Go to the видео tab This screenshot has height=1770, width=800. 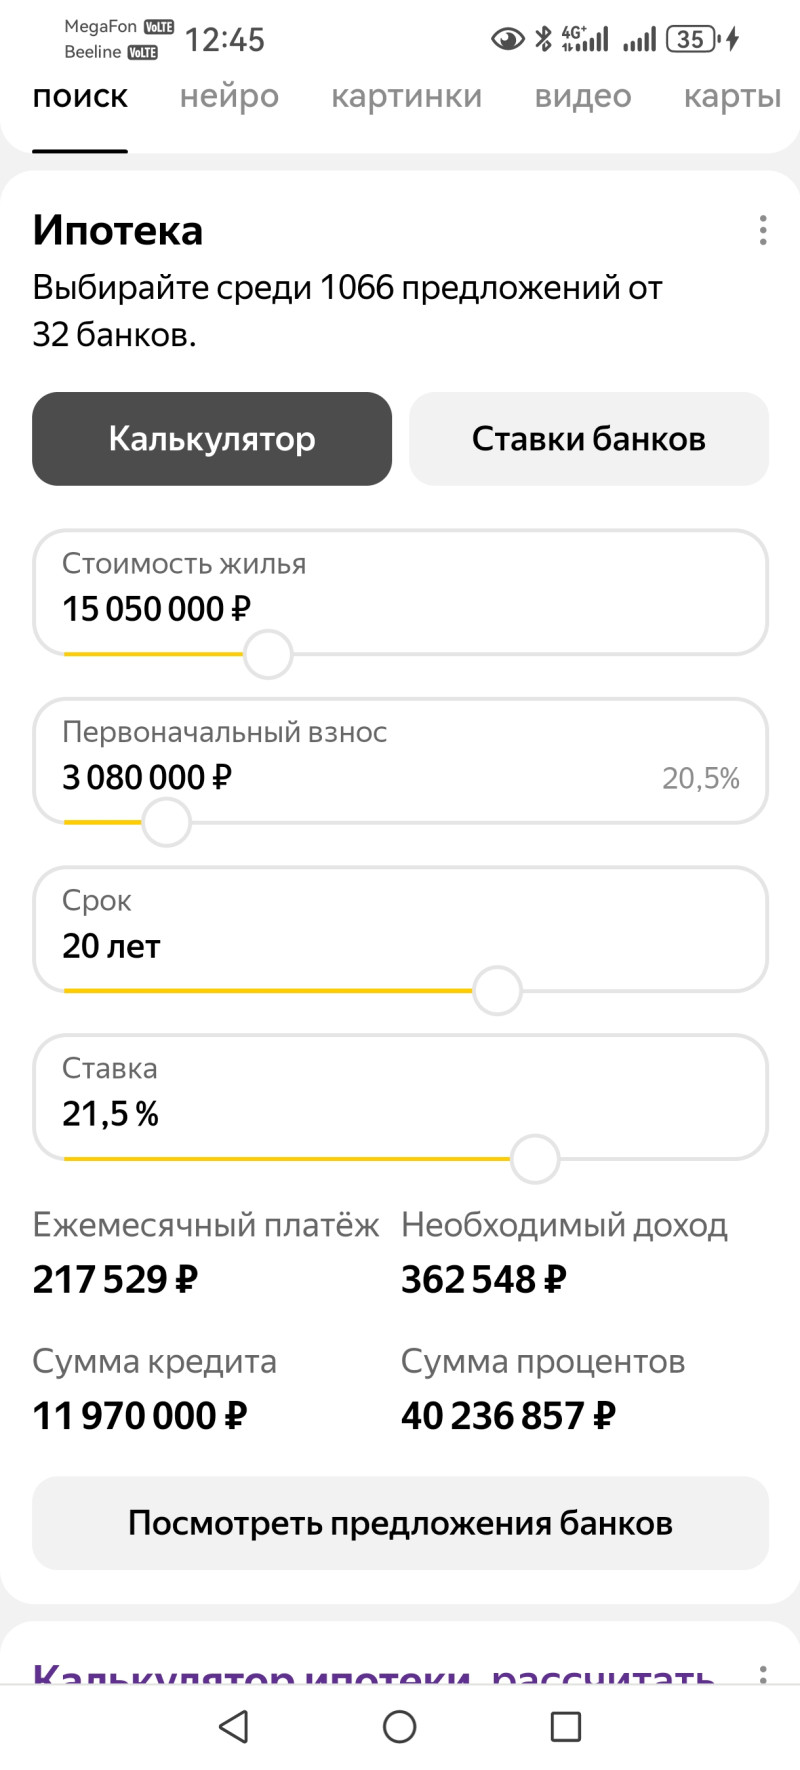point(583,96)
